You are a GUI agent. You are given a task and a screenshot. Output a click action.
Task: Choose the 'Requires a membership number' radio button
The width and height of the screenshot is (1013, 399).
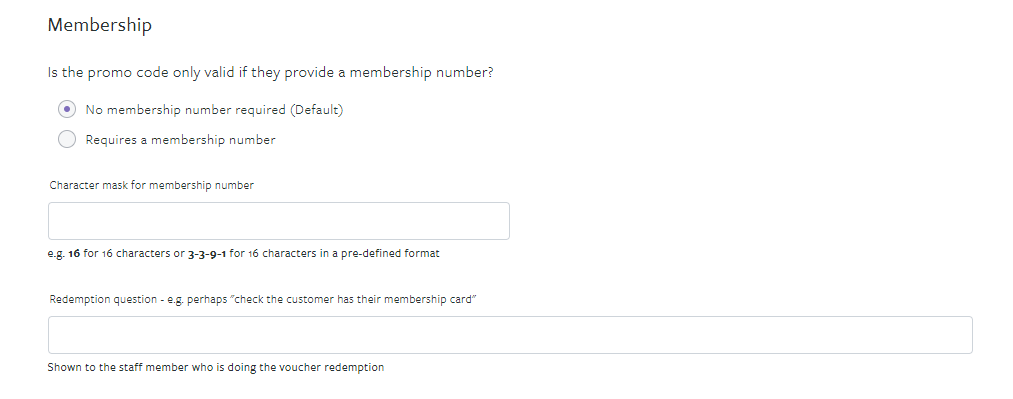(67, 139)
